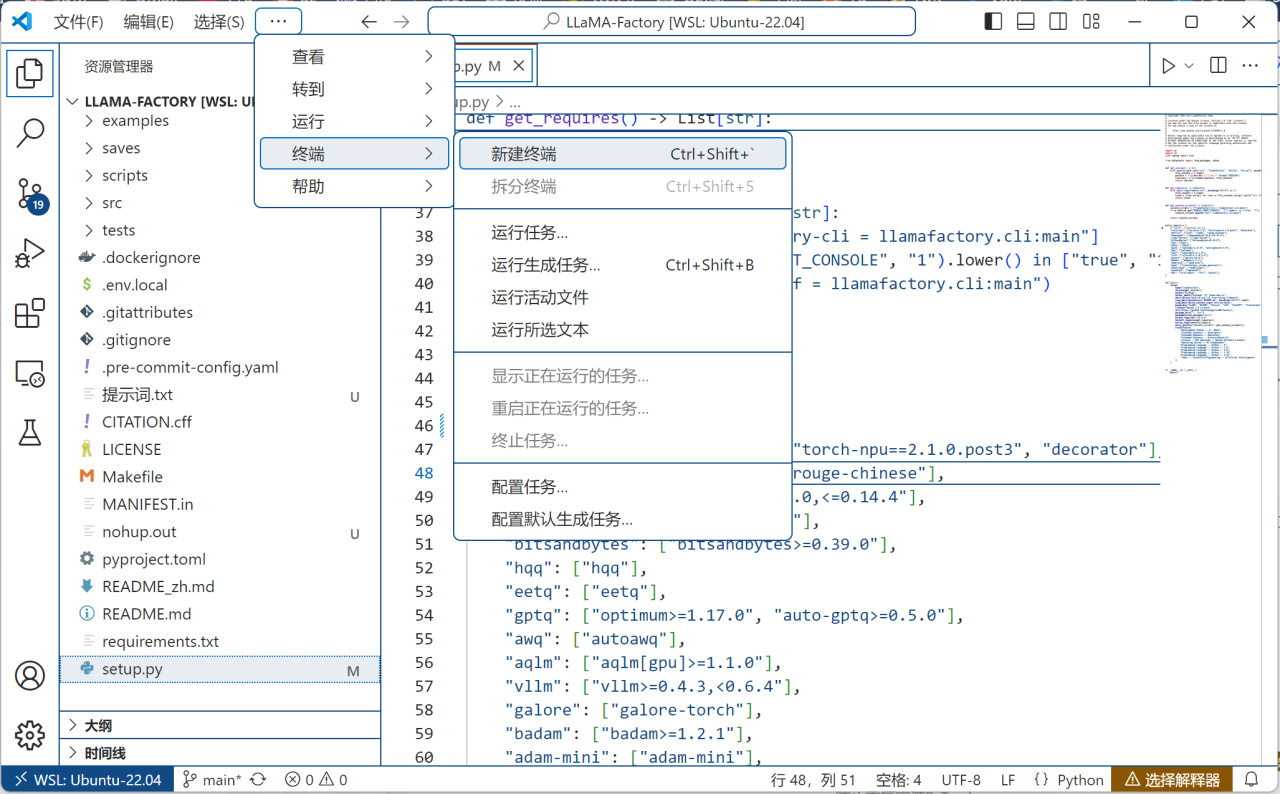Open the run options dropdown arrow
The image size is (1280, 794).
(x=1189, y=66)
